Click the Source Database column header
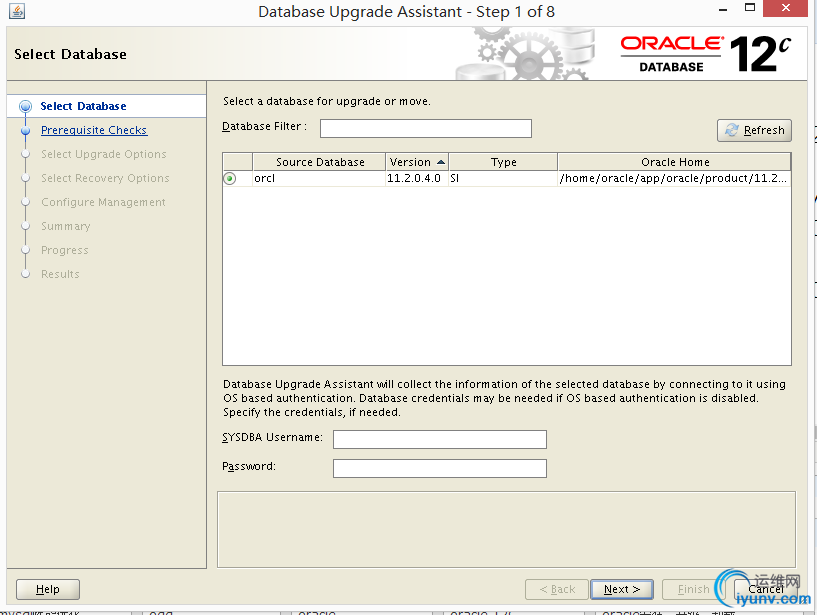The height and width of the screenshot is (615, 817). point(319,162)
